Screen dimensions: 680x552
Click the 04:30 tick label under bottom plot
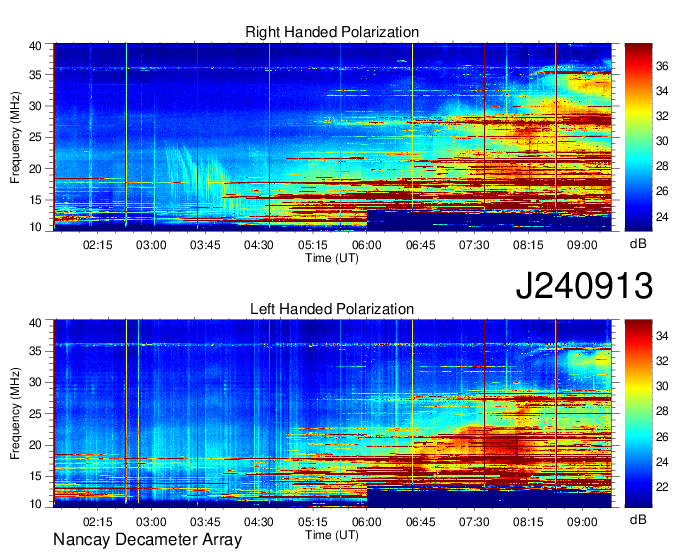[259, 522]
